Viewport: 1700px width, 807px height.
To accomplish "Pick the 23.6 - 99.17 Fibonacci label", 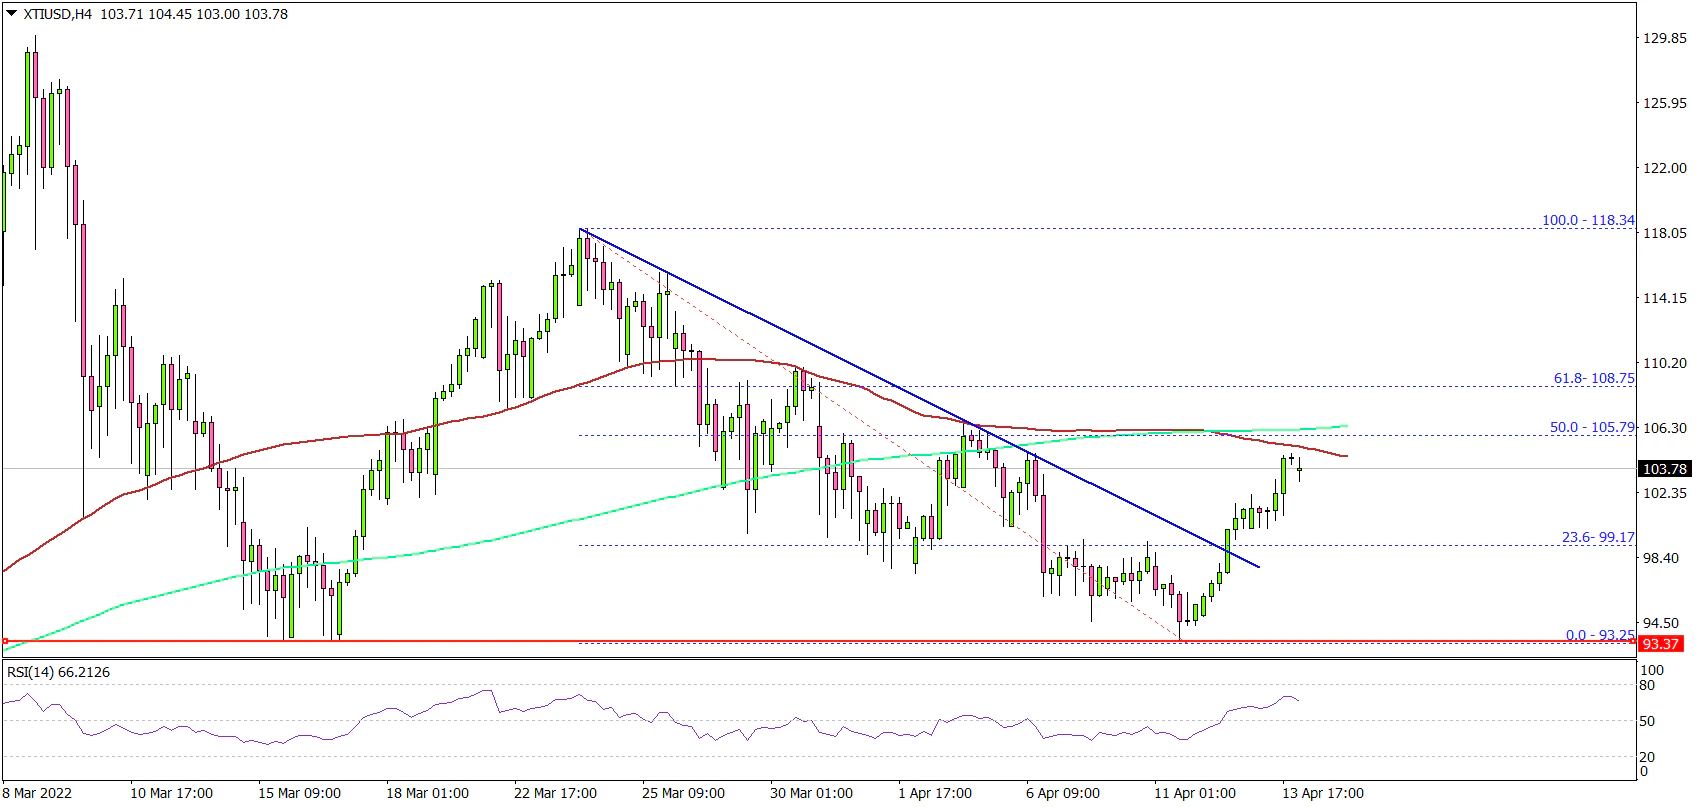I will pos(1597,537).
